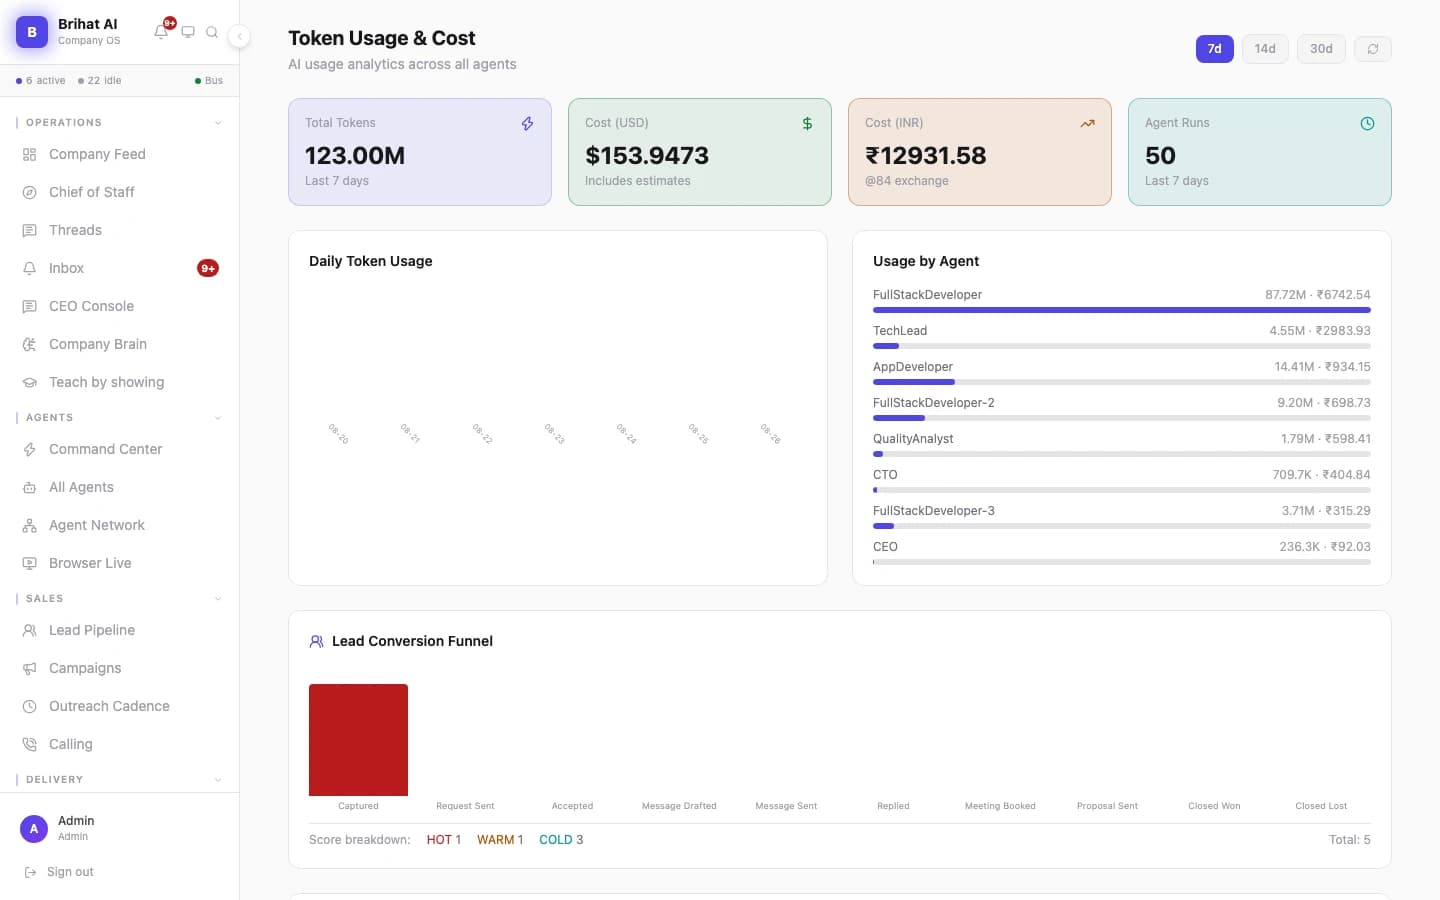
Task: Open Company Brain
Action: [x=119, y=344]
